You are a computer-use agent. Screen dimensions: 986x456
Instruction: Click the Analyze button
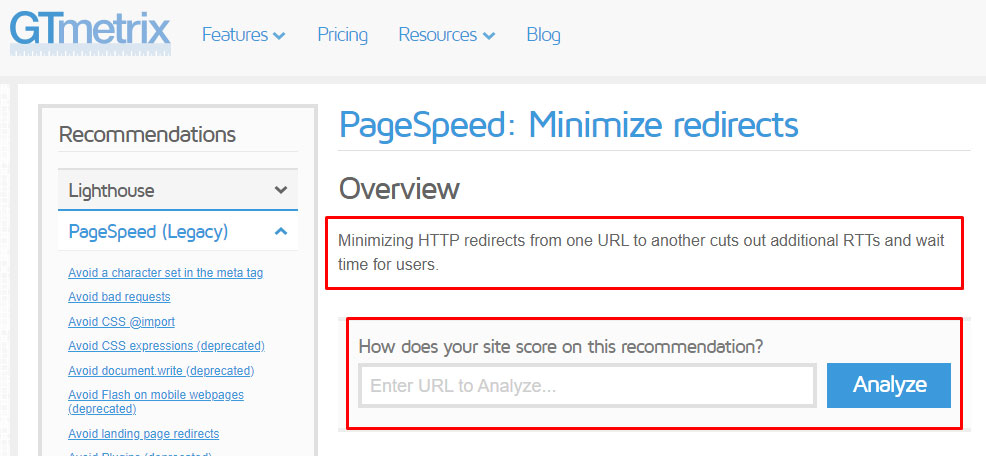point(889,385)
